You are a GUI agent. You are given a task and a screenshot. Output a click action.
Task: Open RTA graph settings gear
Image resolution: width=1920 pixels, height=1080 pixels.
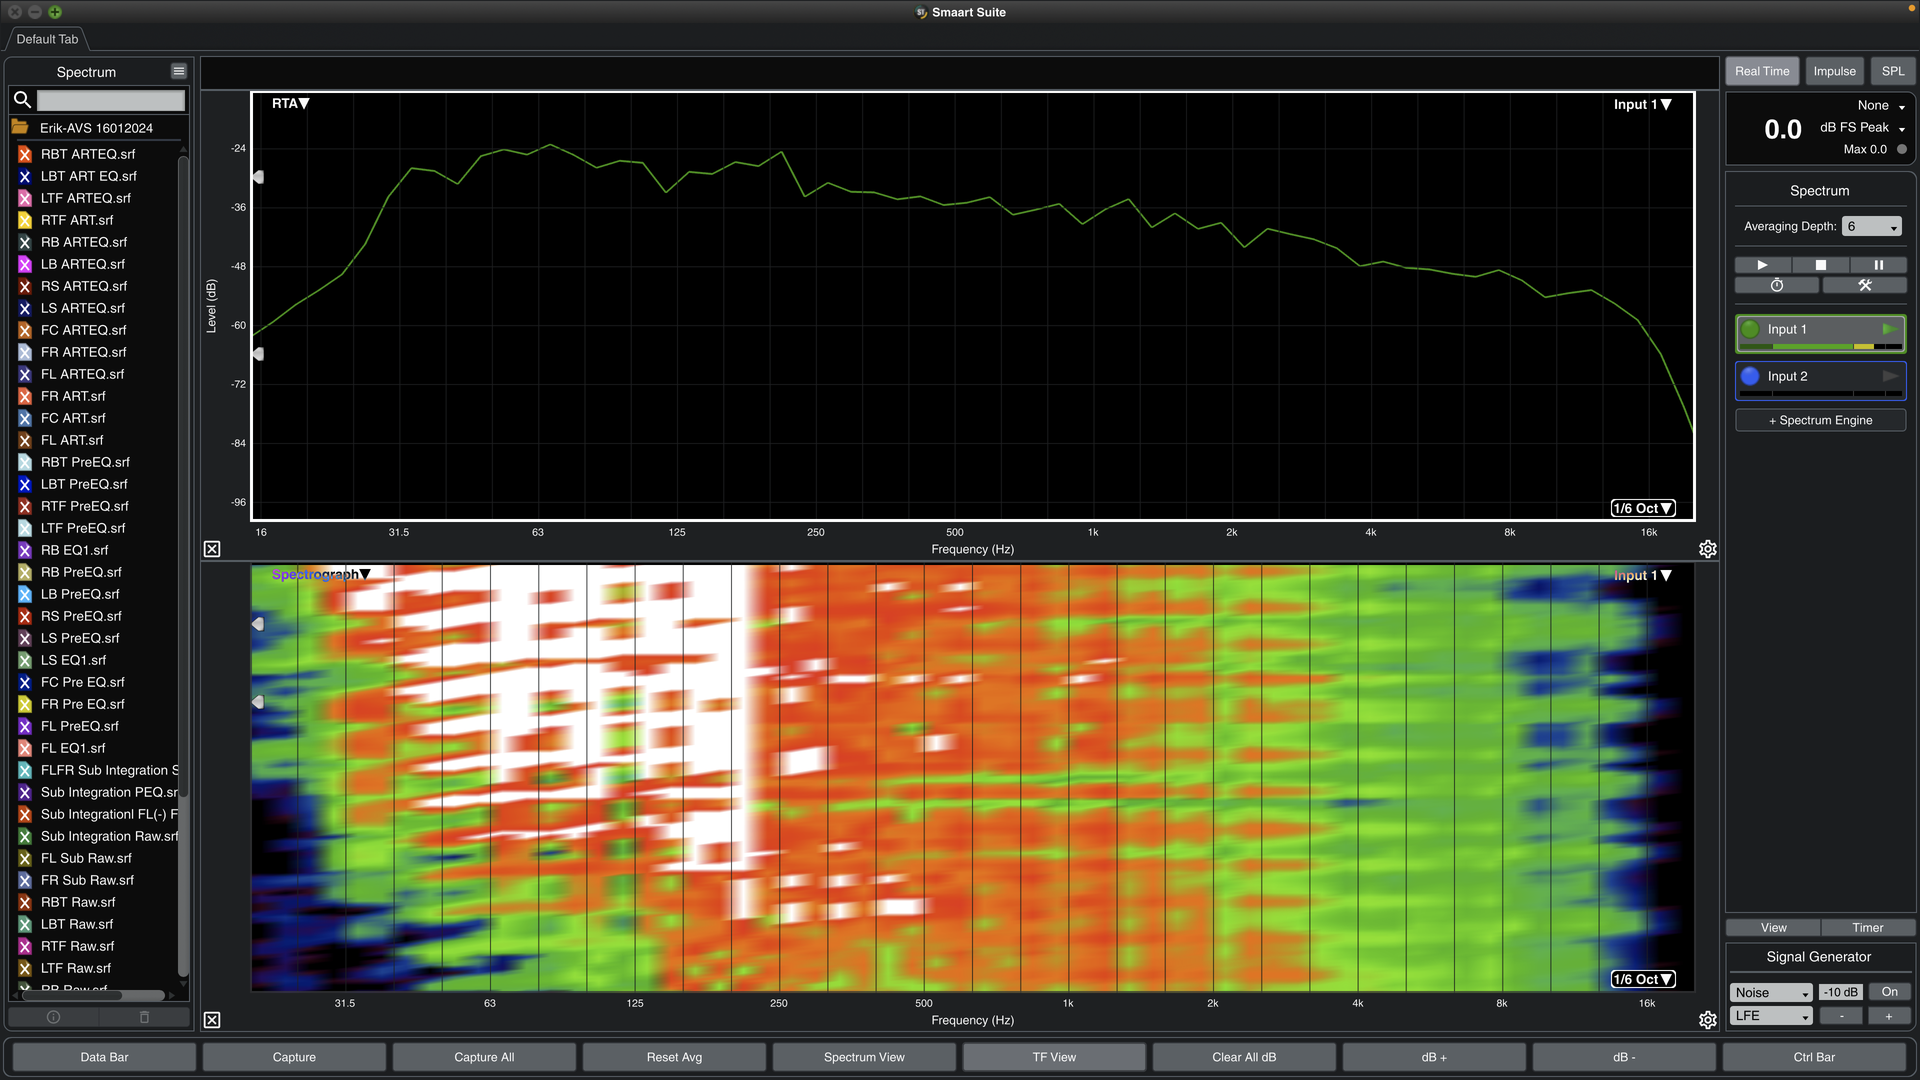tap(1707, 549)
